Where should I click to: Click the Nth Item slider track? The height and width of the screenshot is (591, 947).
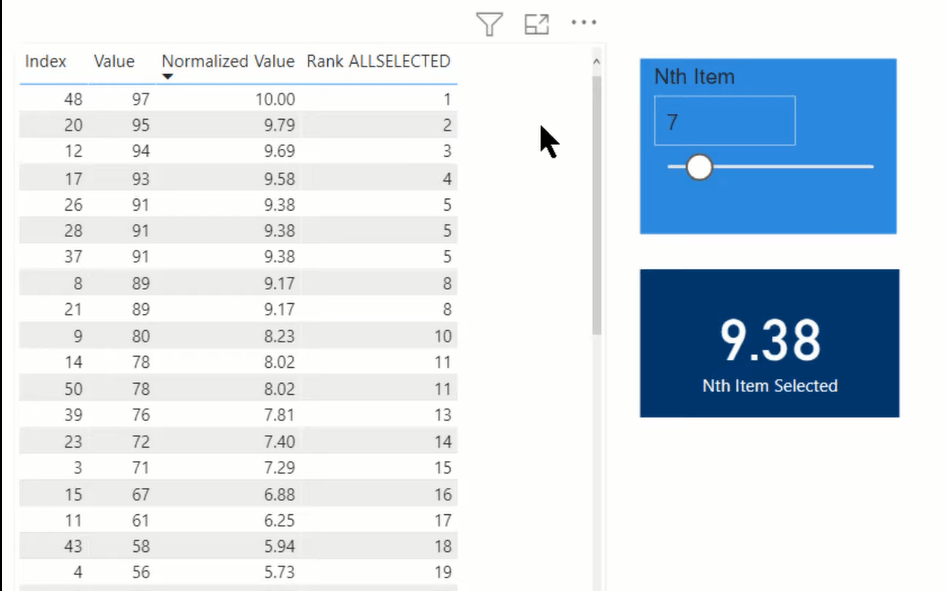click(770, 167)
